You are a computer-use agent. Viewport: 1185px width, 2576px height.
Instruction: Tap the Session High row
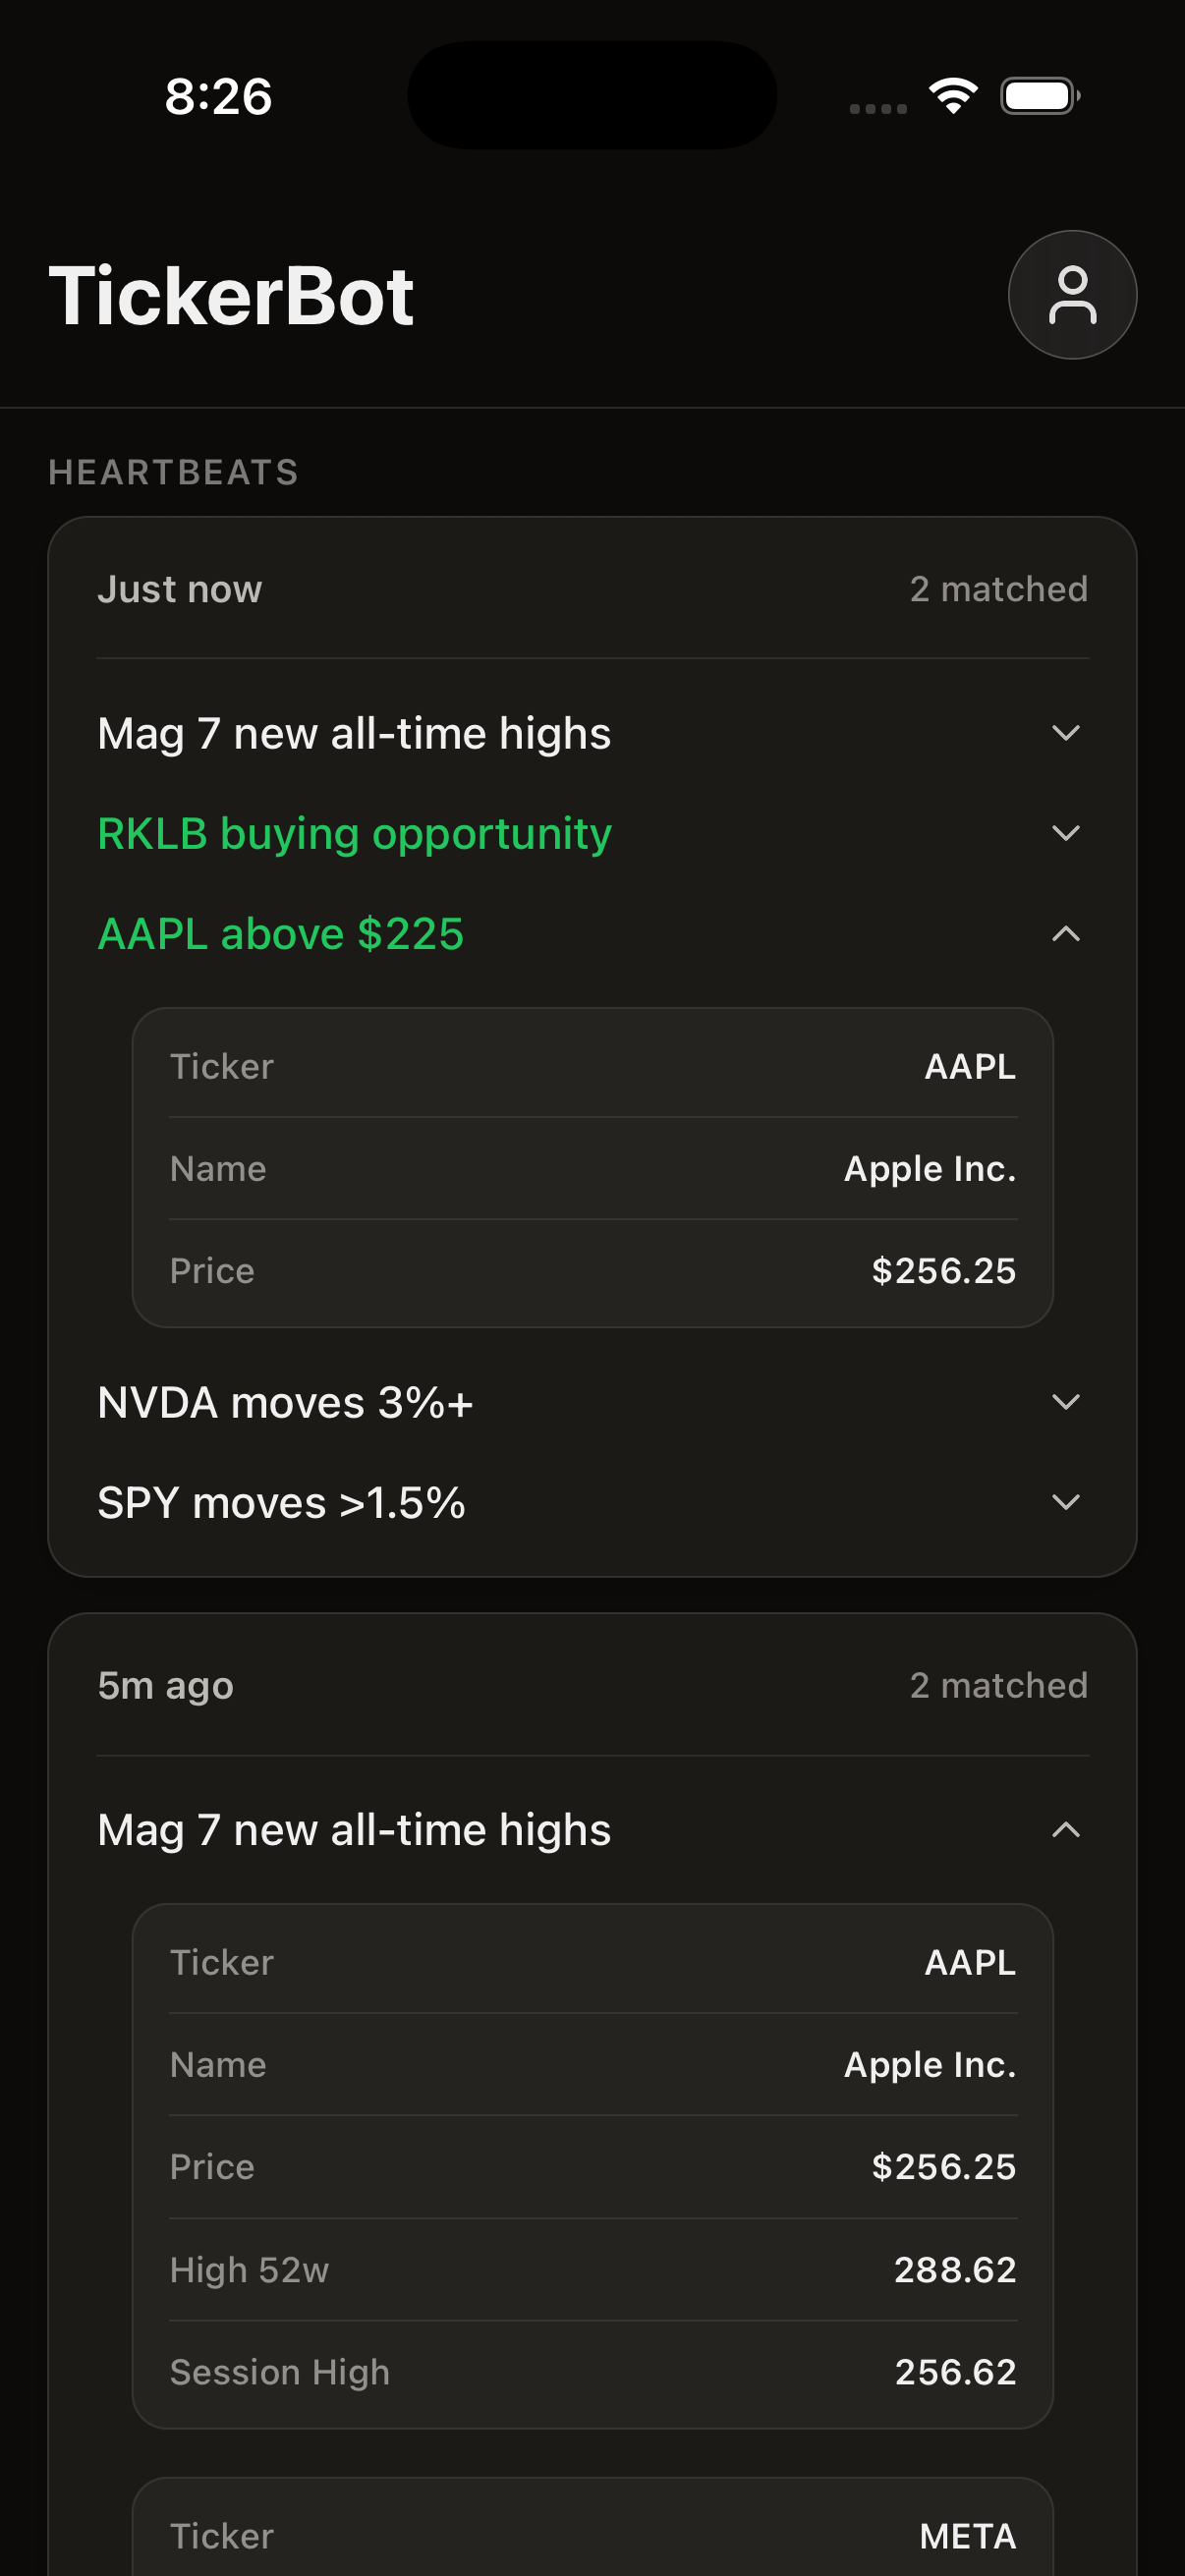coord(592,2372)
